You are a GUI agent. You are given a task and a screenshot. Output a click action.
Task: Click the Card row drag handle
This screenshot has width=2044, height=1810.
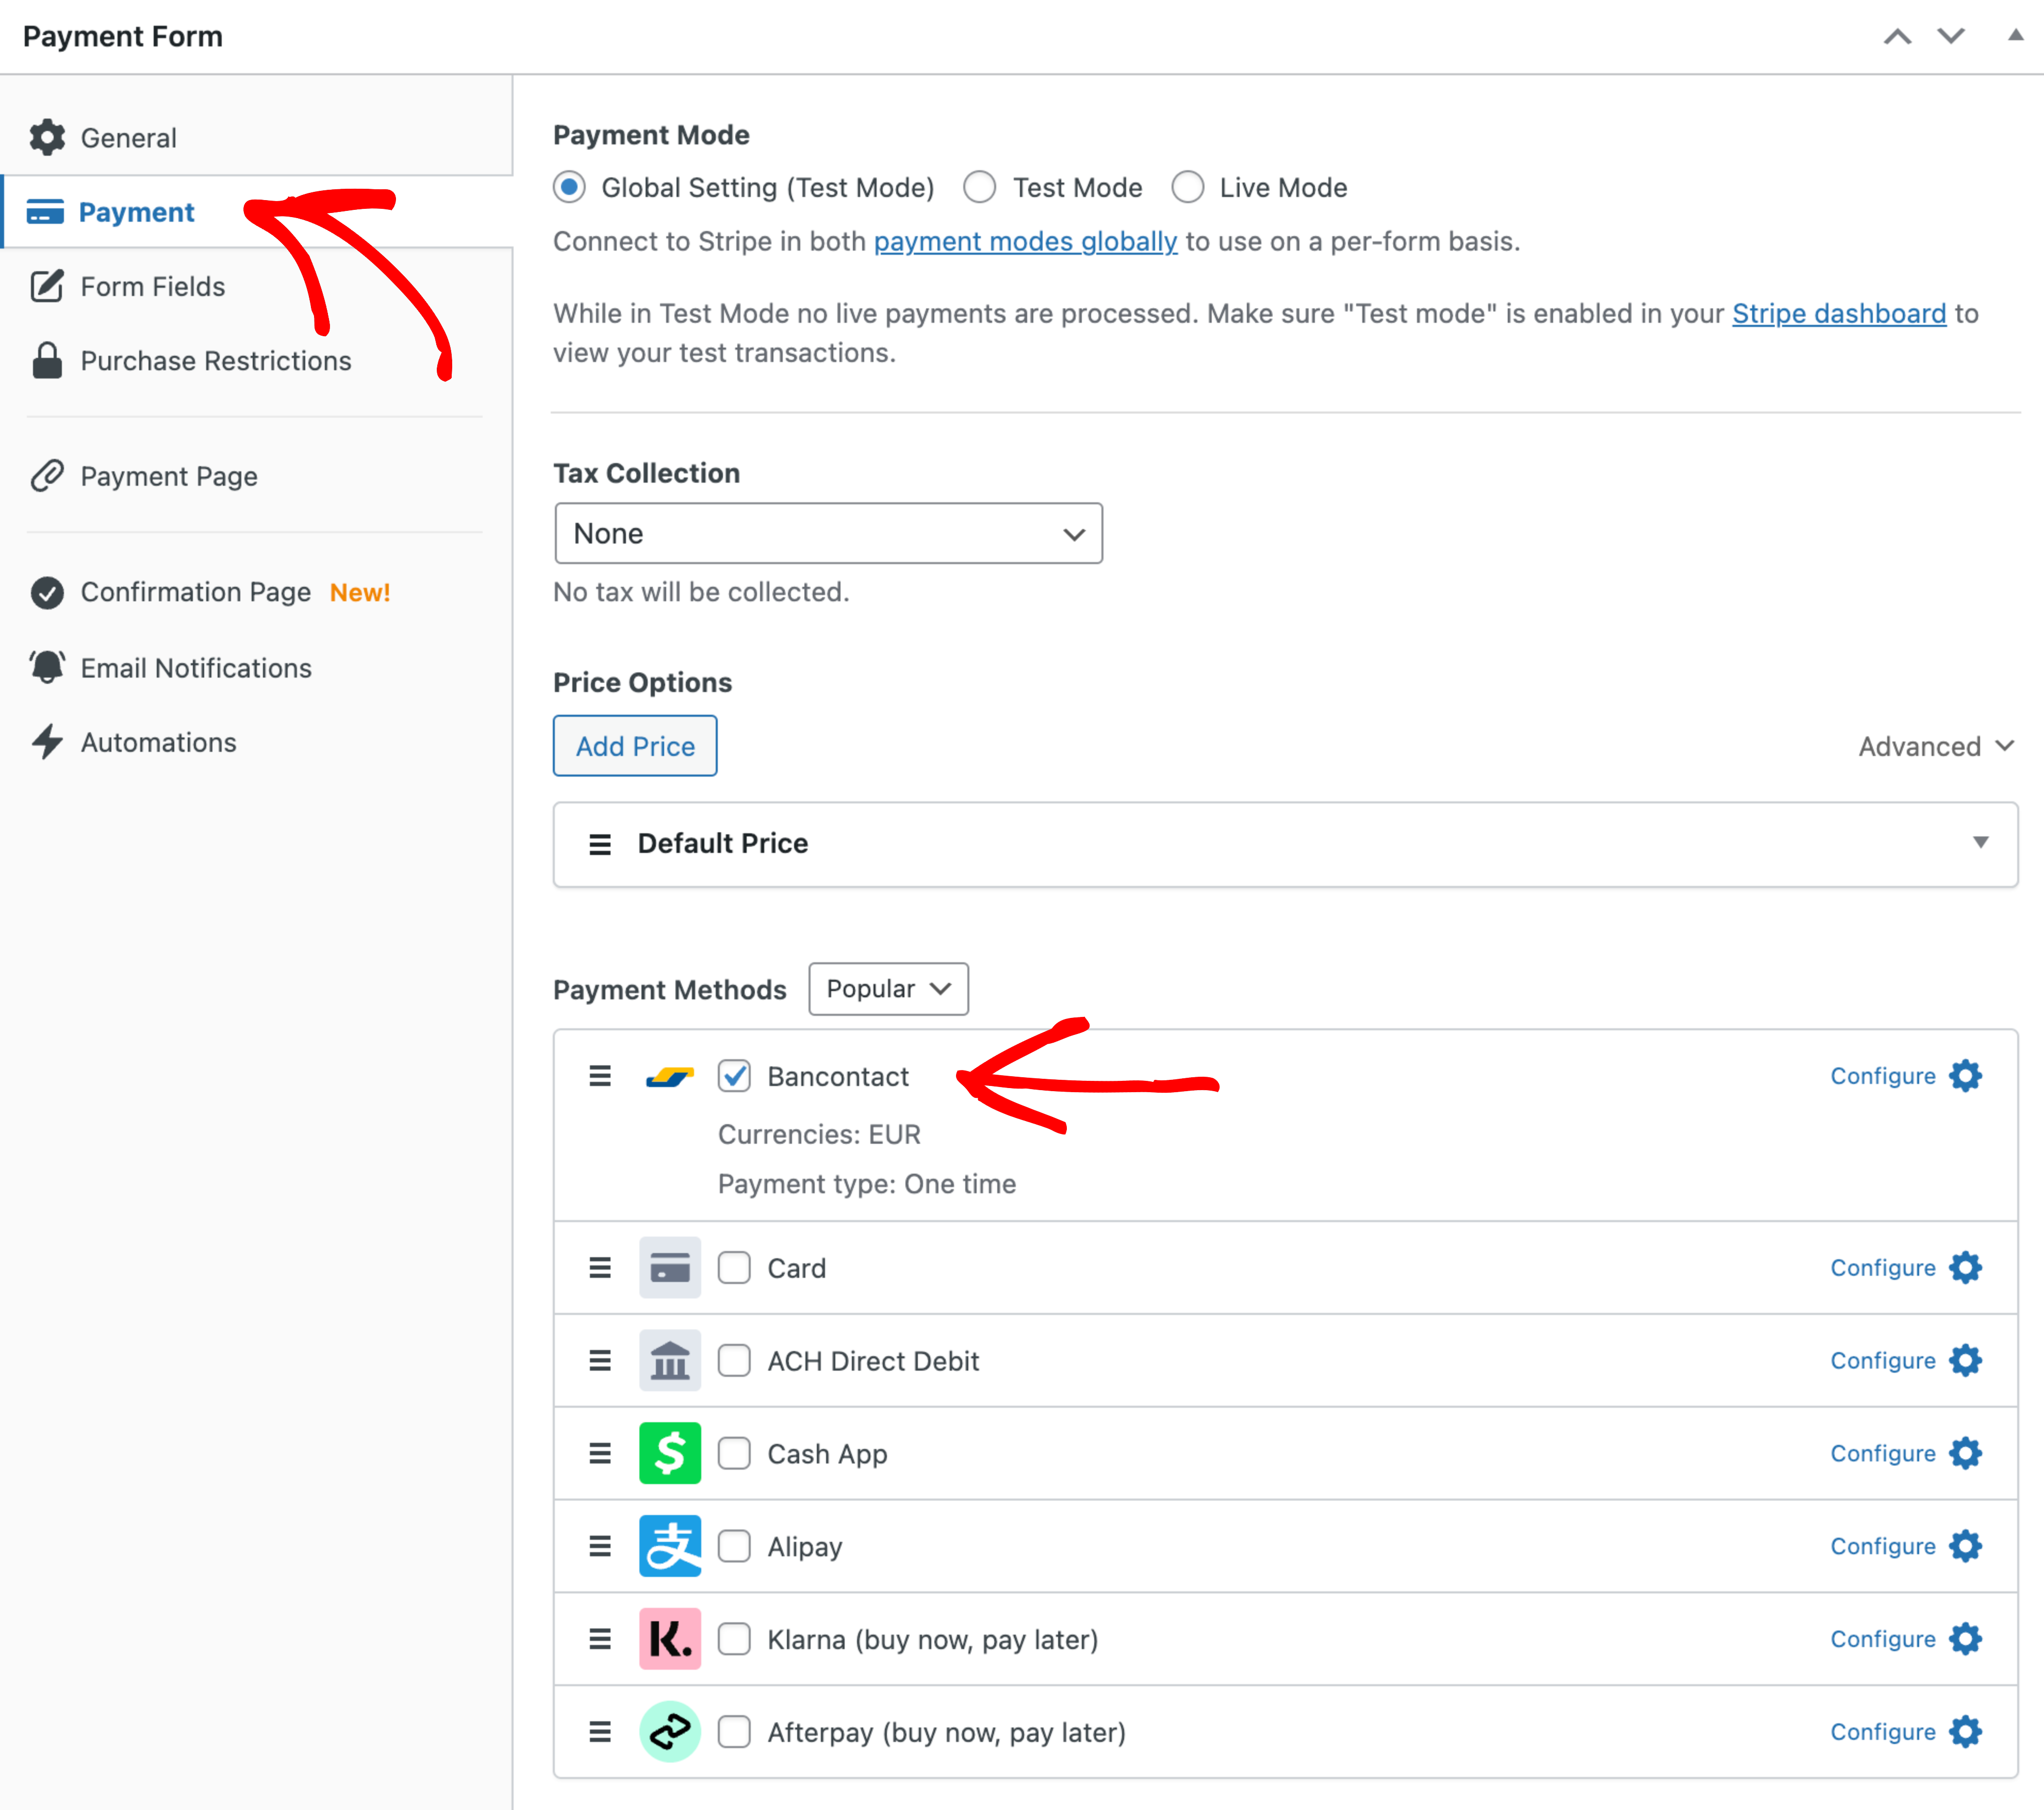coord(600,1268)
